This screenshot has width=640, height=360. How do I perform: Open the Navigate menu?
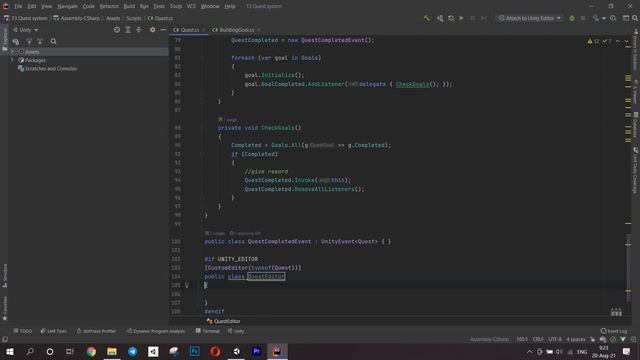pos(67,6)
